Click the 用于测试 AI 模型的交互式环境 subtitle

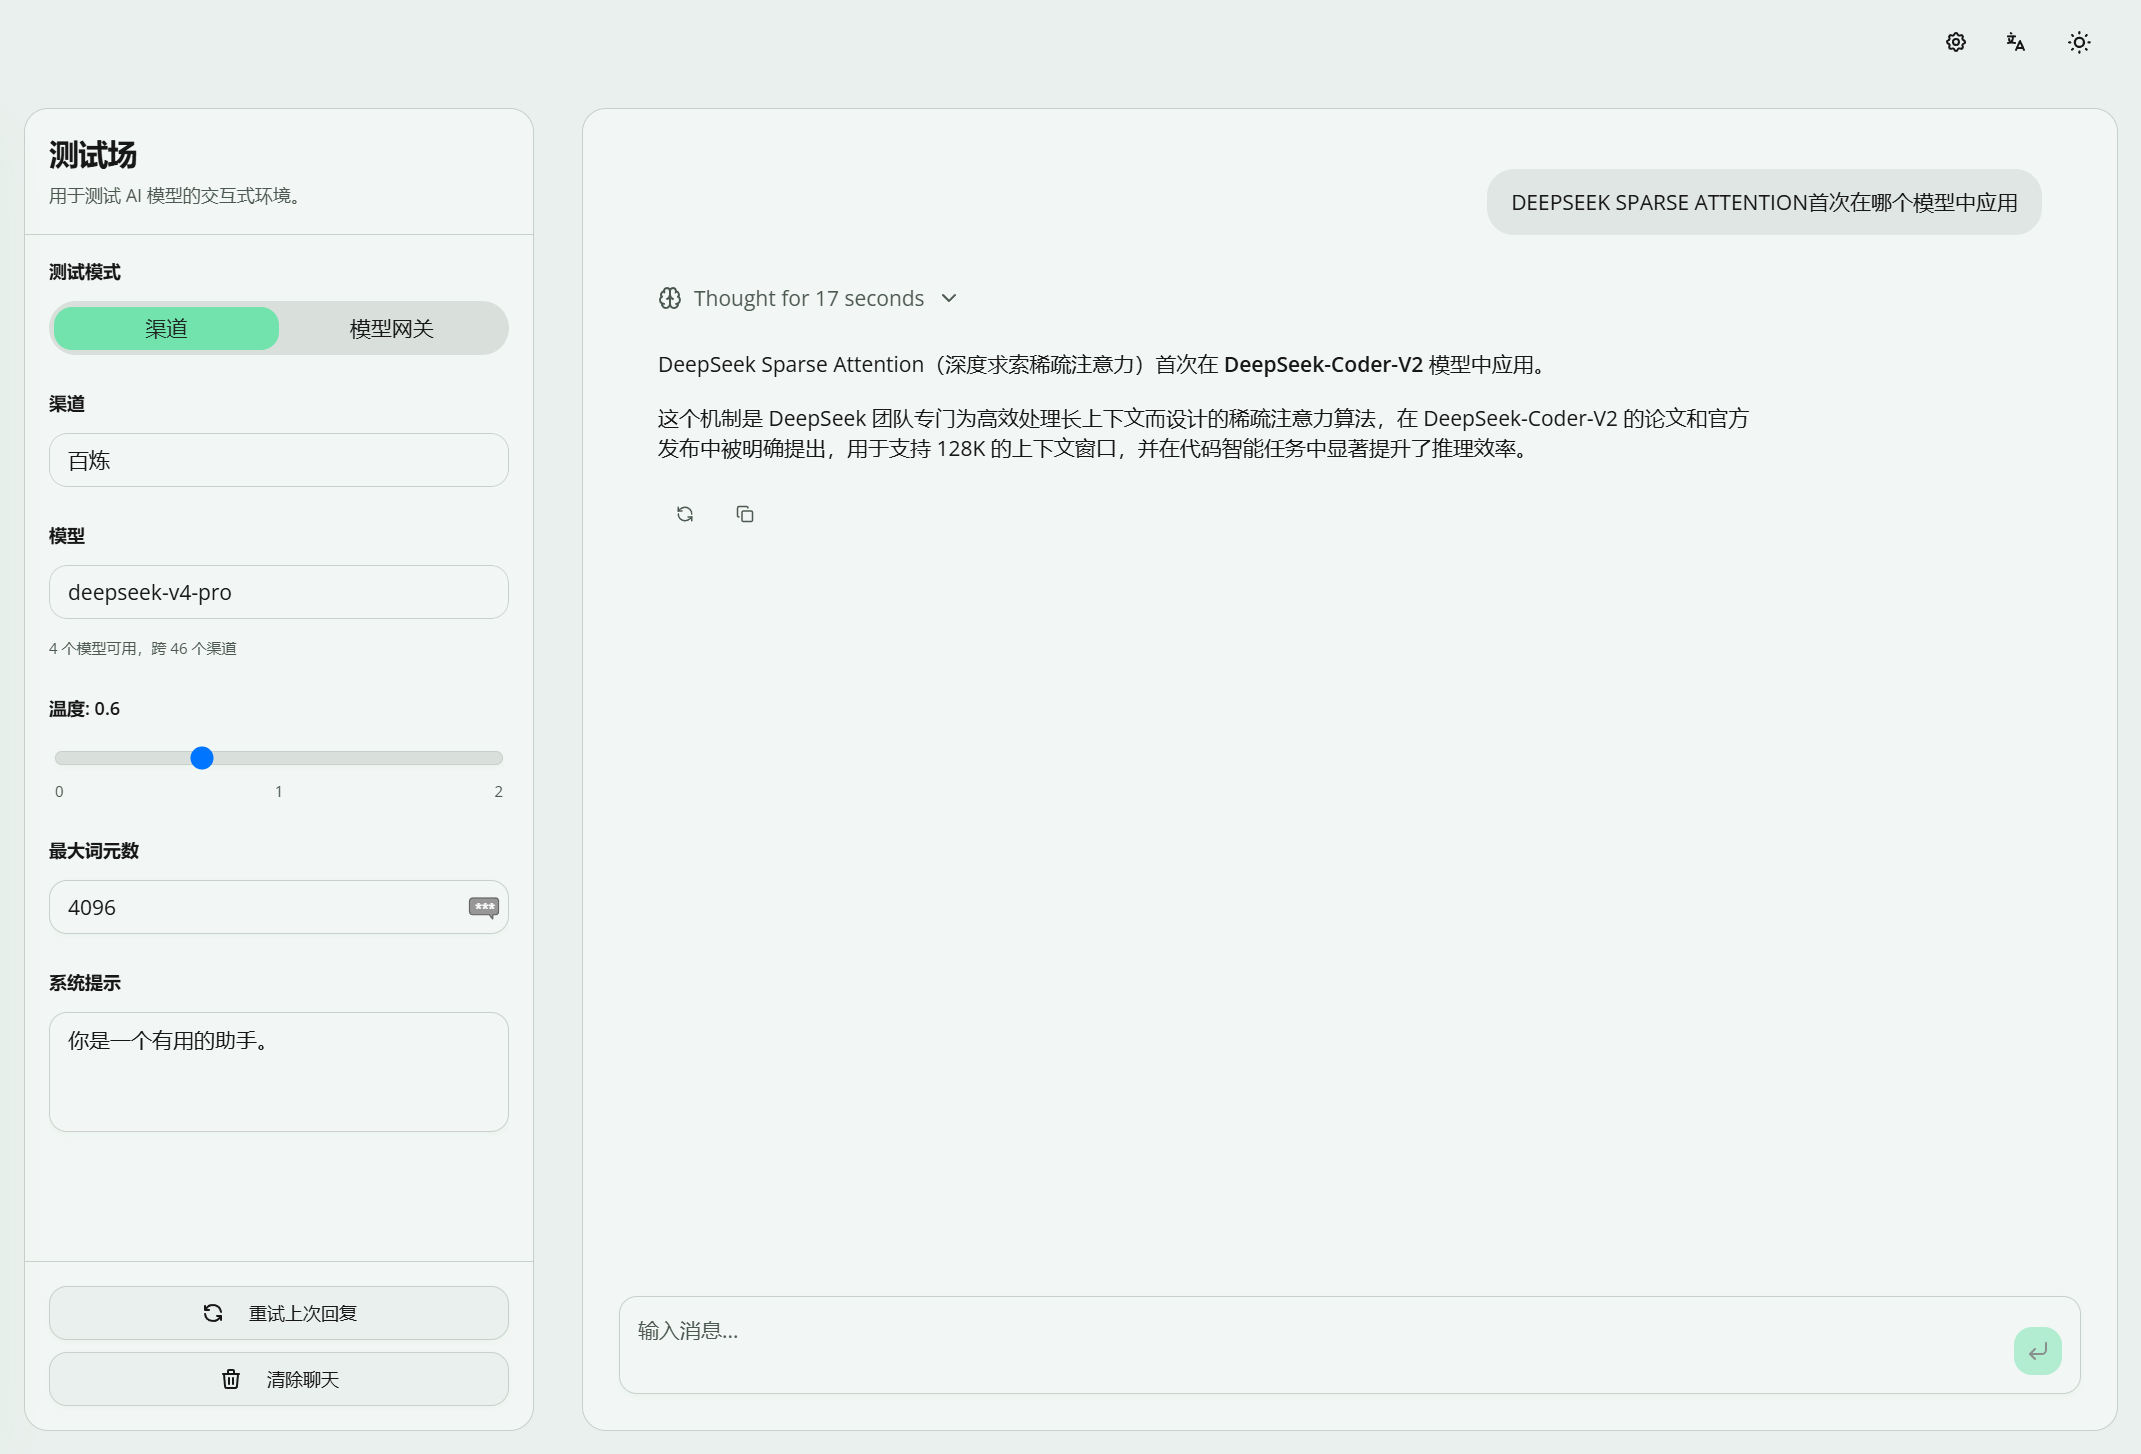175,196
